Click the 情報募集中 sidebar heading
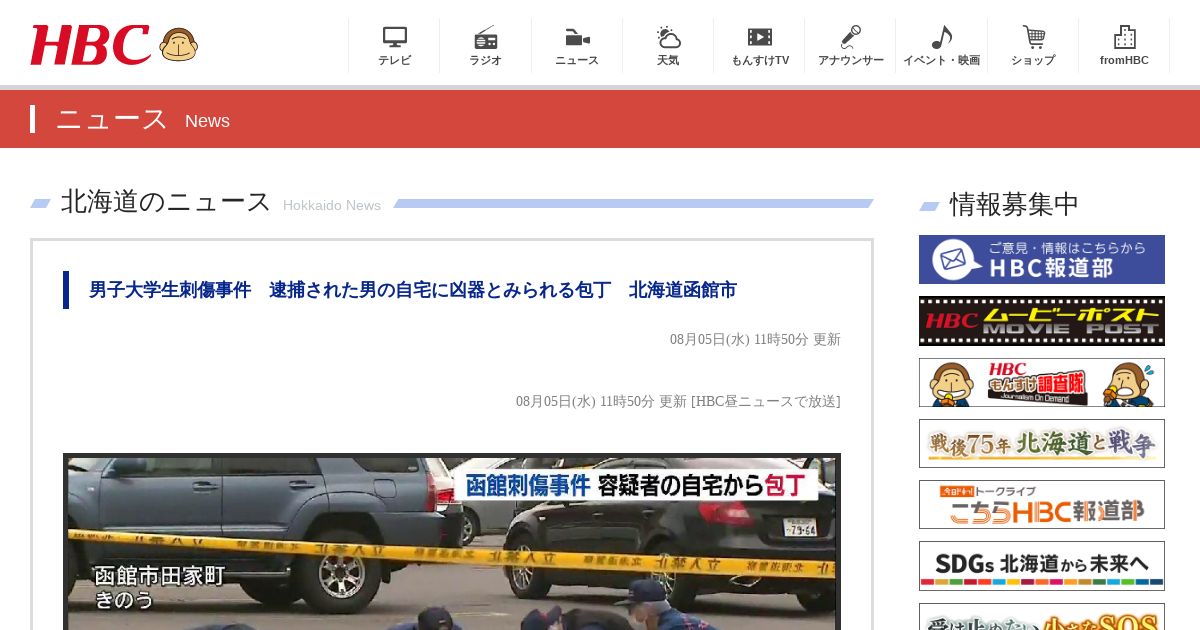The image size is (1200, 630). click(x=1014, y=204)
